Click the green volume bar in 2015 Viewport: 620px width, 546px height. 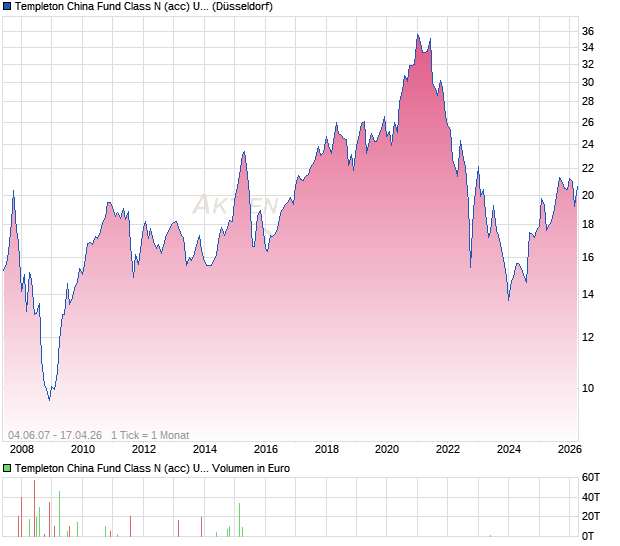239,520
